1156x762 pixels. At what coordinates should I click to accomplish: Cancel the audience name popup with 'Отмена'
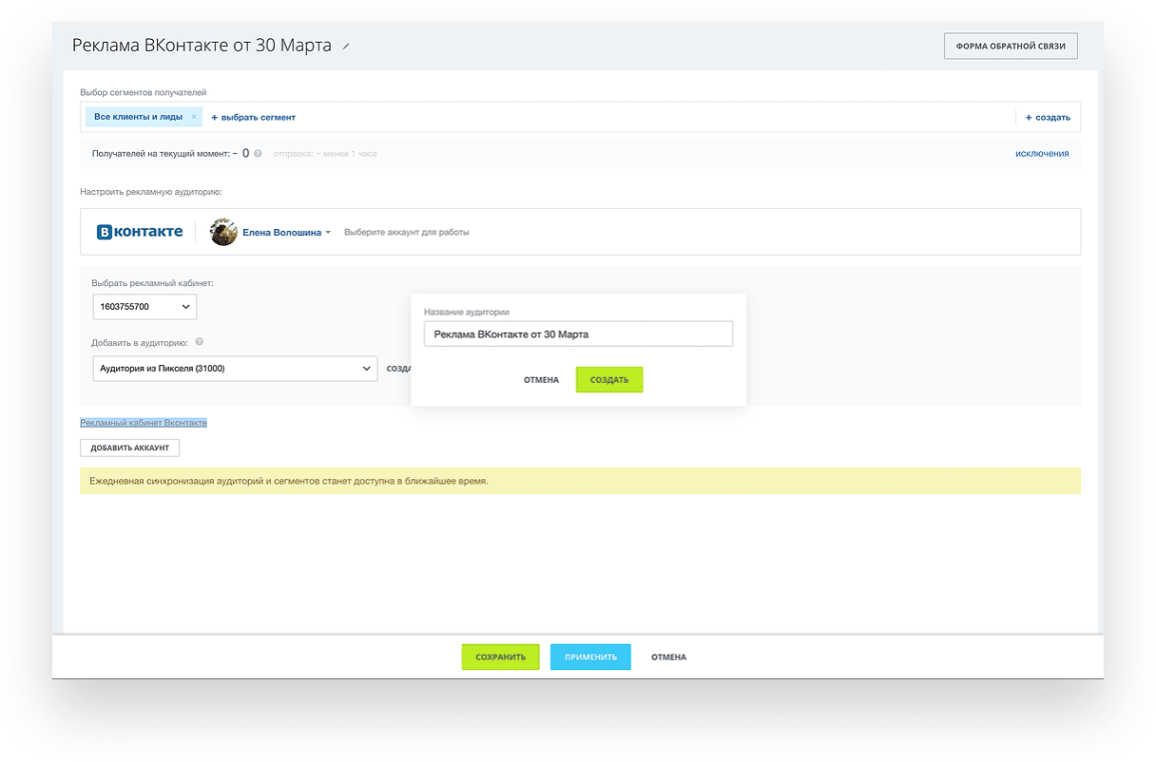(x=541, y=380)
